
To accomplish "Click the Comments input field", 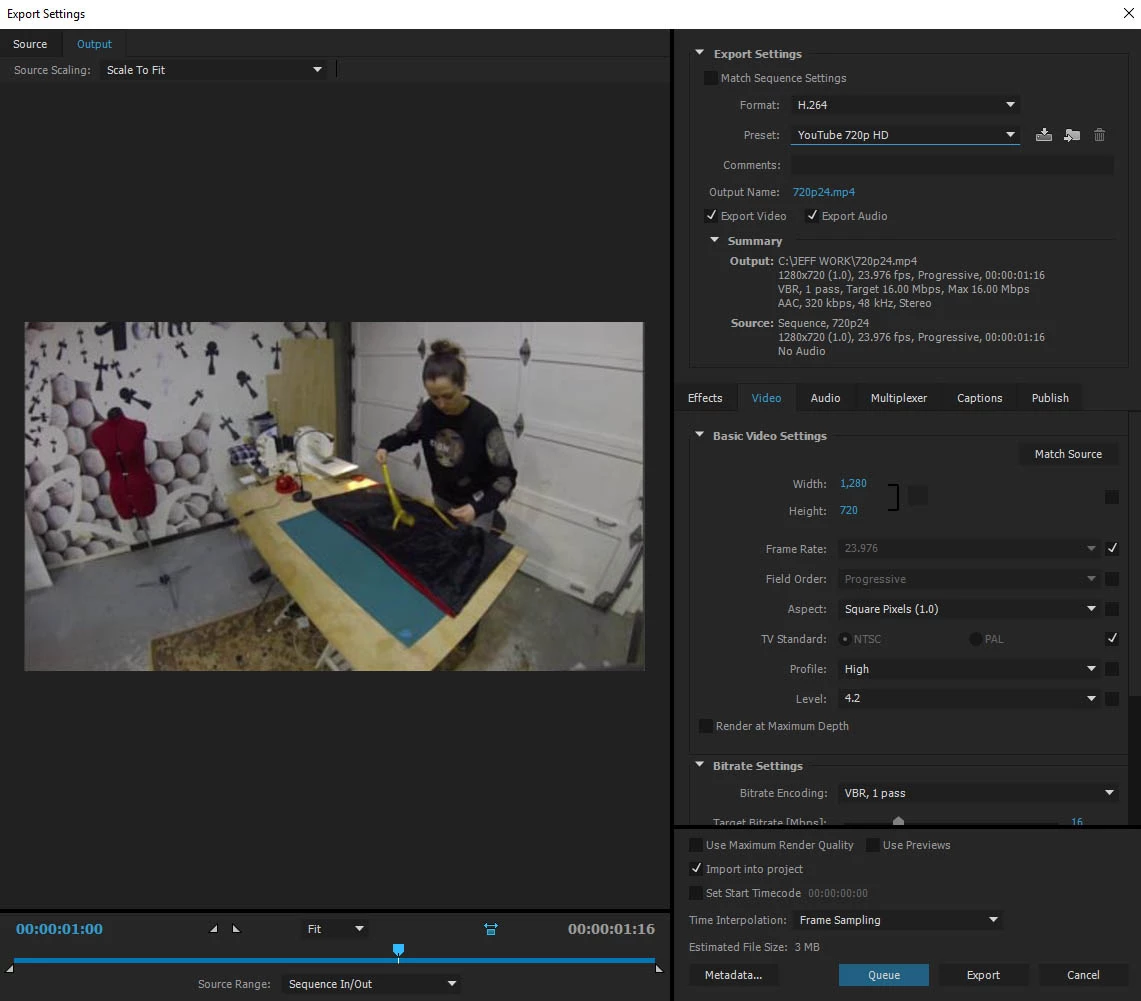I will [x=952, y=165].
